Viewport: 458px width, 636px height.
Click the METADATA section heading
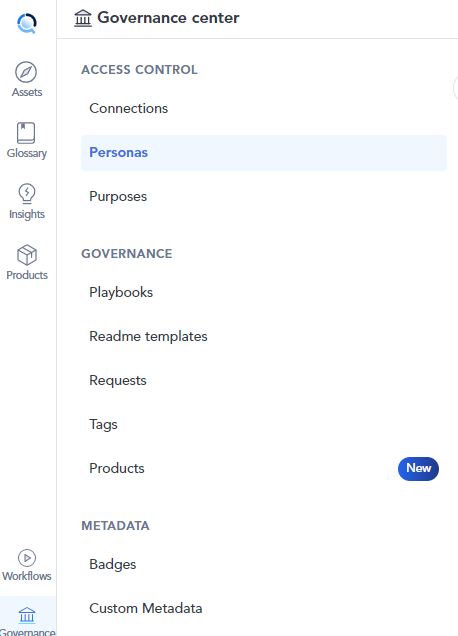pos(115,526)
